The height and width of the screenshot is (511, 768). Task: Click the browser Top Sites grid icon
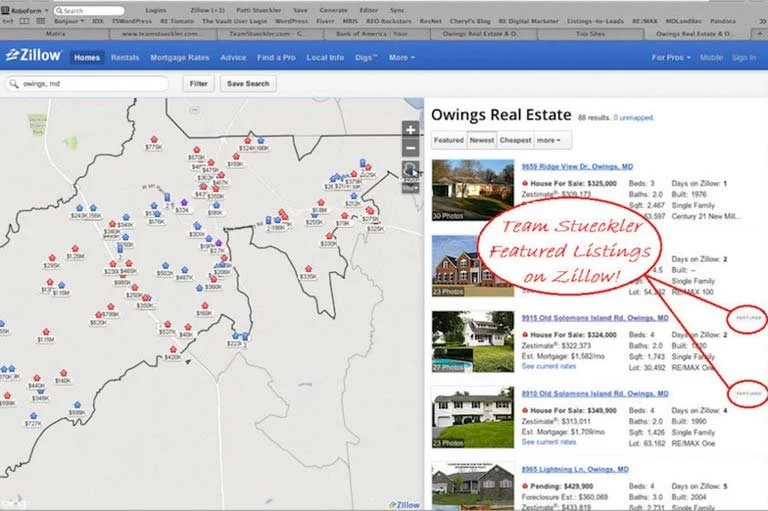pyautogui.click(x=41, y=22)
